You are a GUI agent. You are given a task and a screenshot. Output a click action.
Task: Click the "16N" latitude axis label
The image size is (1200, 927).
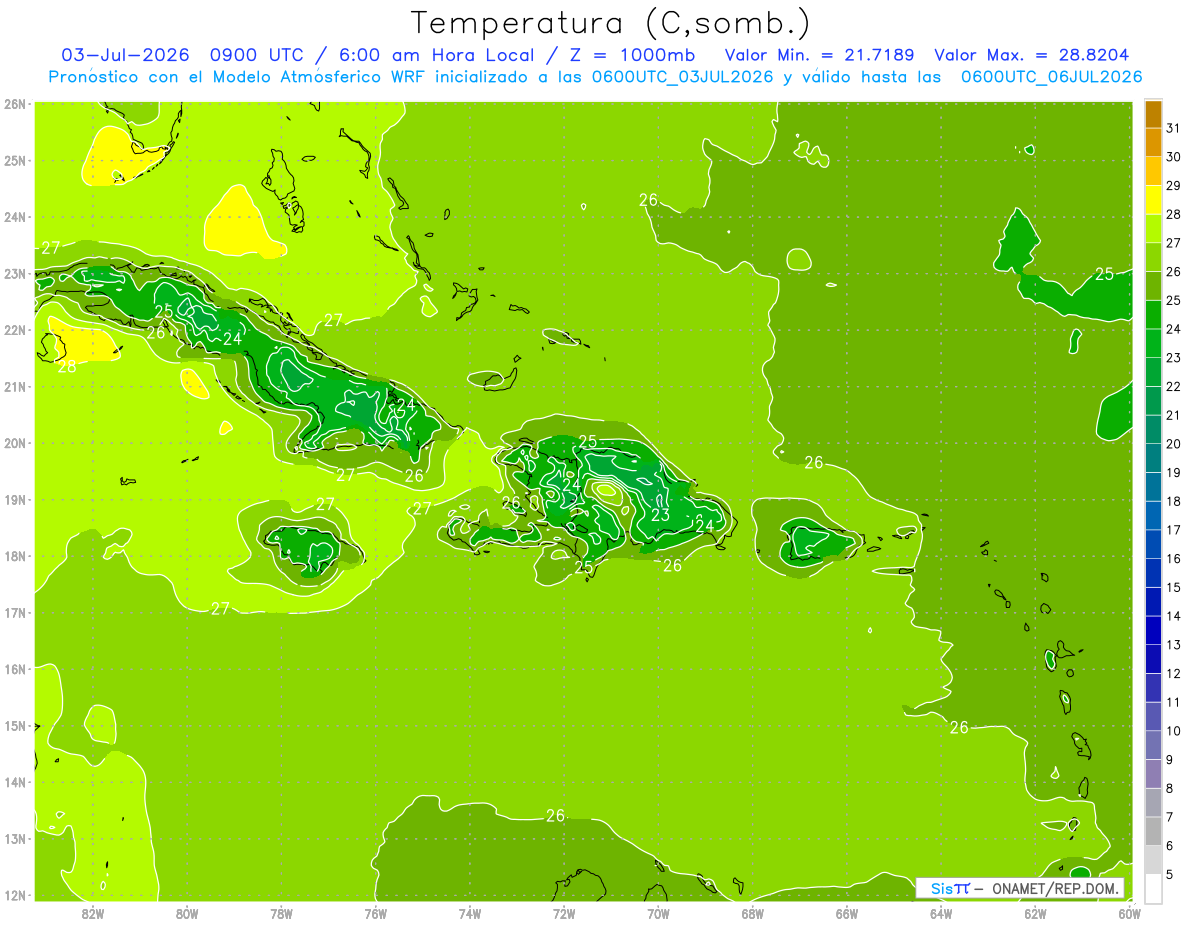(15, 669)
